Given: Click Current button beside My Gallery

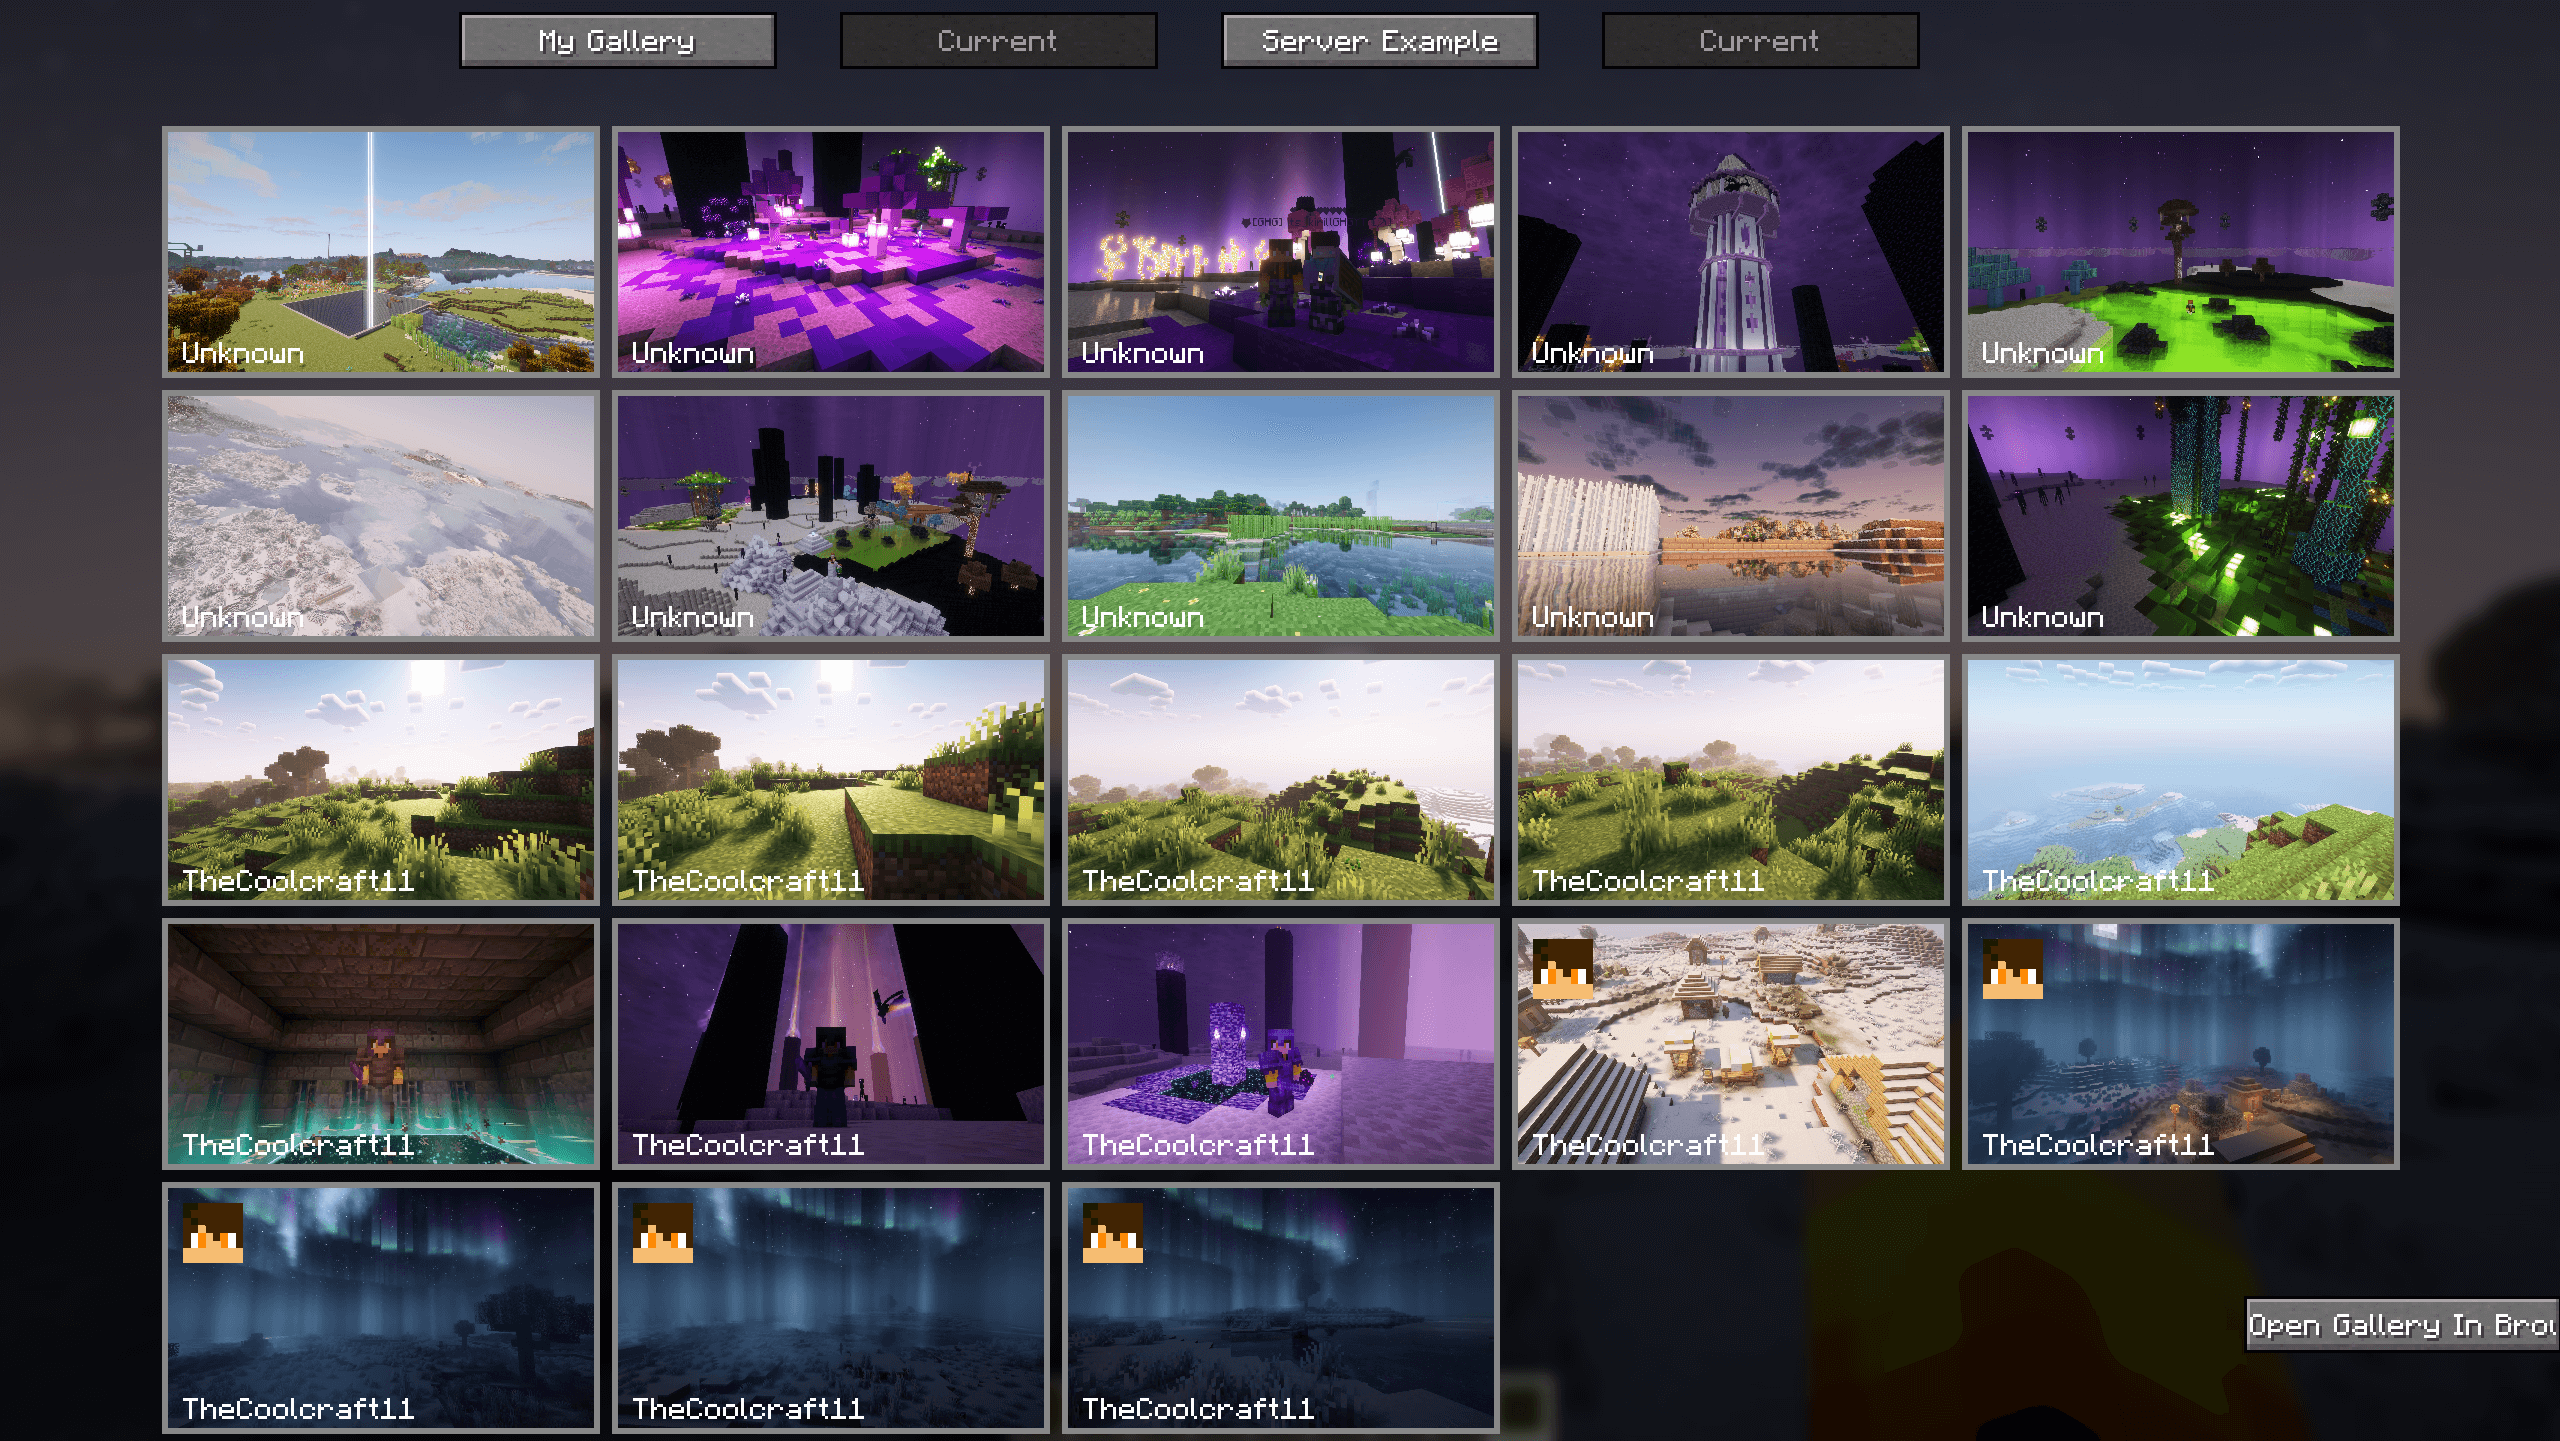Looking at the screenshot, I should pos(998,41).
